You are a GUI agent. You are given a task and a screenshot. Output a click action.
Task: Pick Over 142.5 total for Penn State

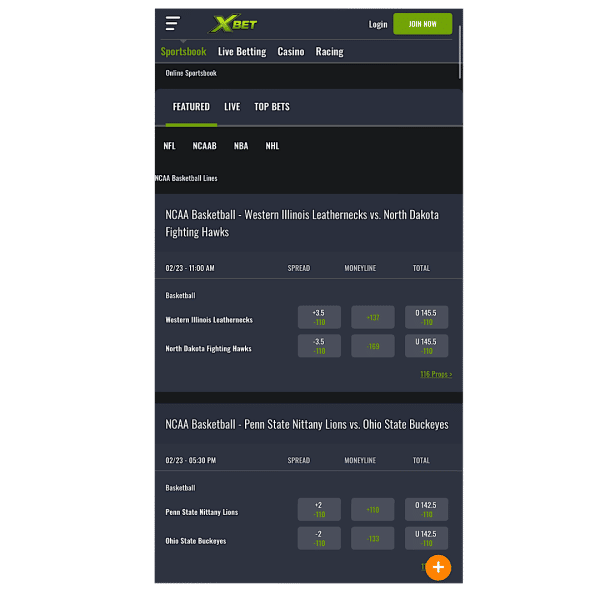(x=426, y=509)
